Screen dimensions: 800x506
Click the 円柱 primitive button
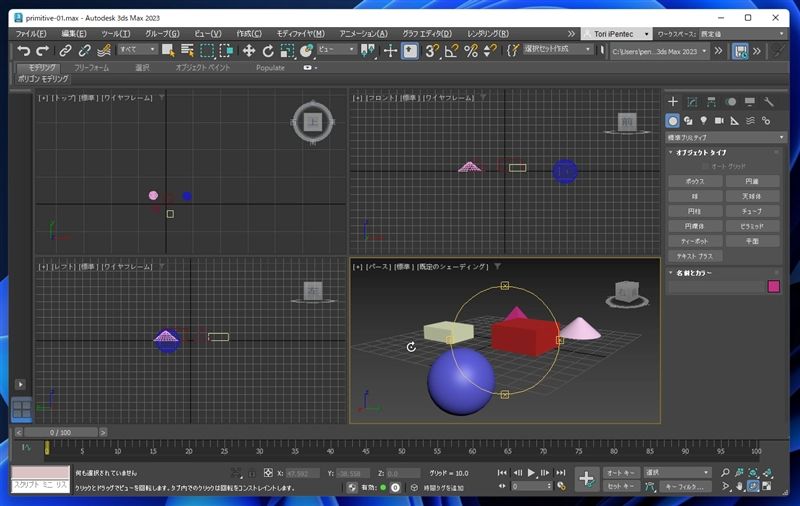coord(695,211)
